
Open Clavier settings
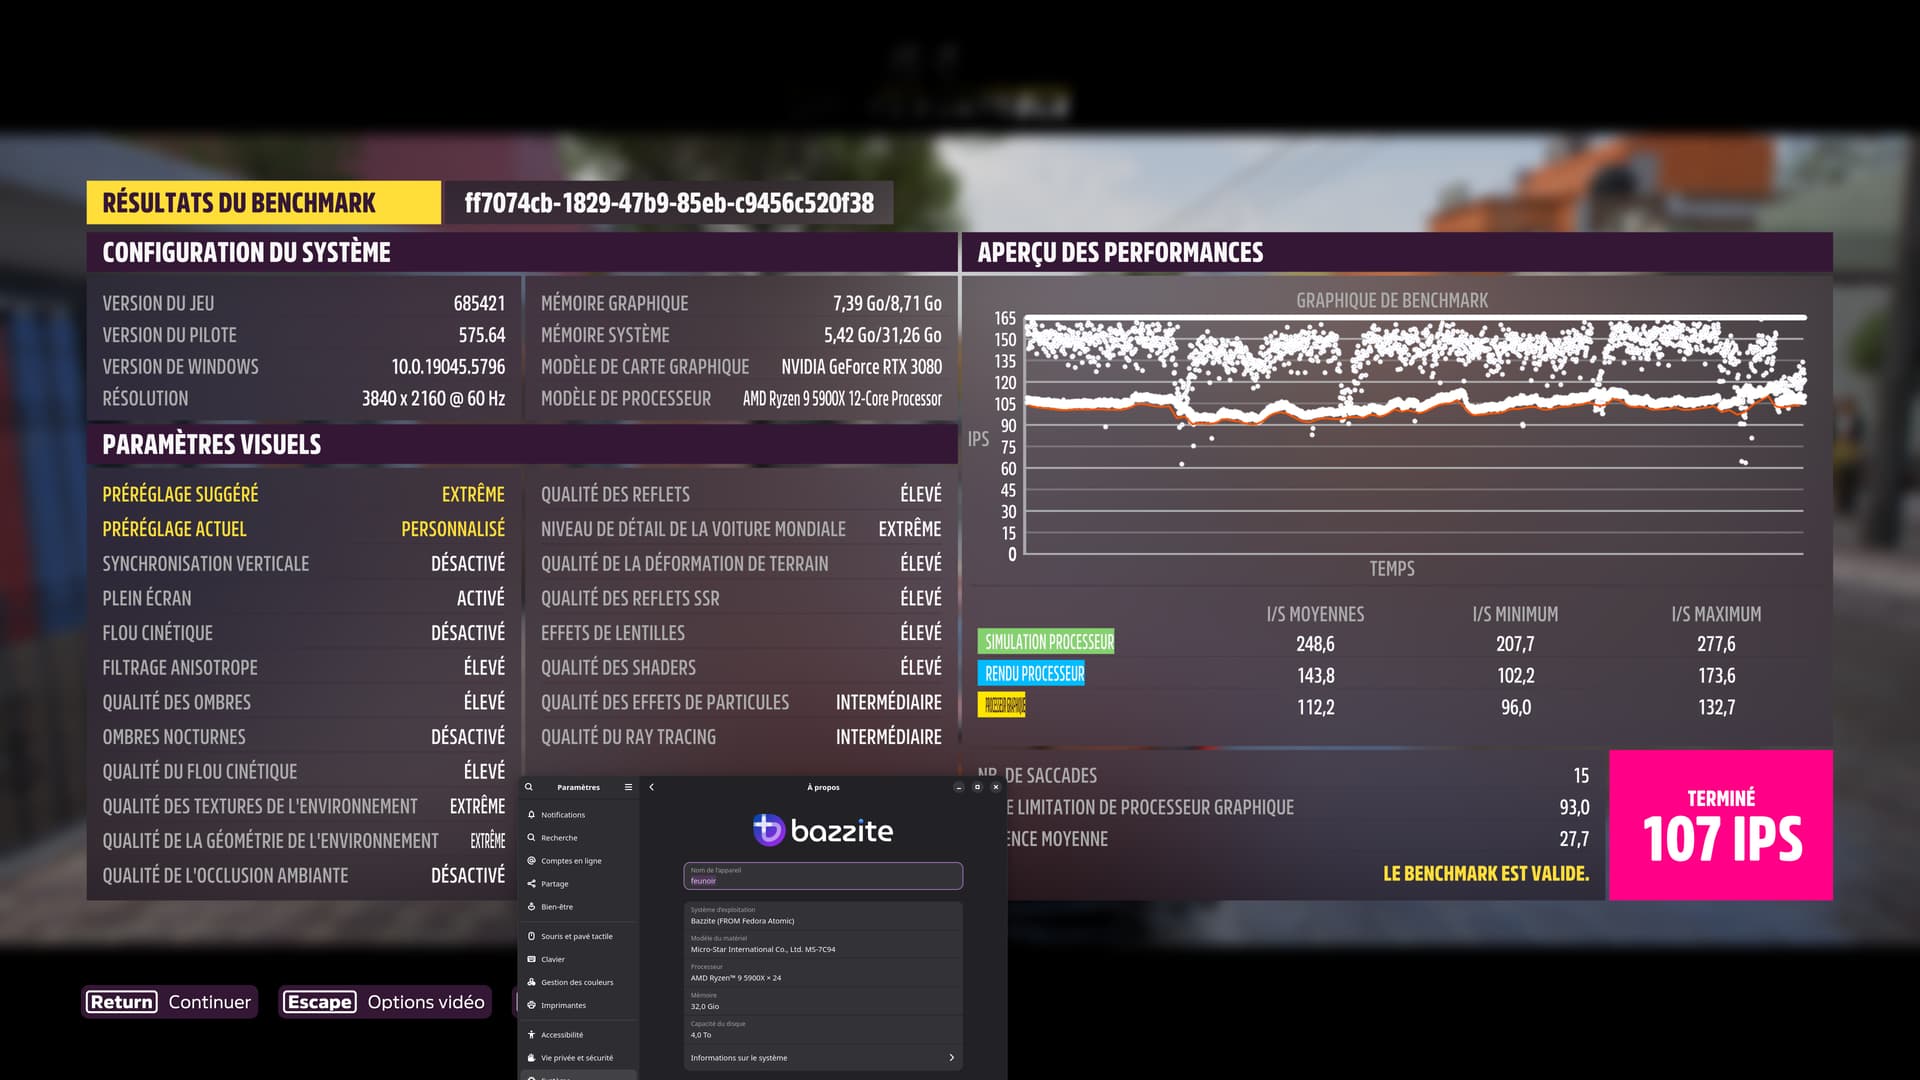553,959
